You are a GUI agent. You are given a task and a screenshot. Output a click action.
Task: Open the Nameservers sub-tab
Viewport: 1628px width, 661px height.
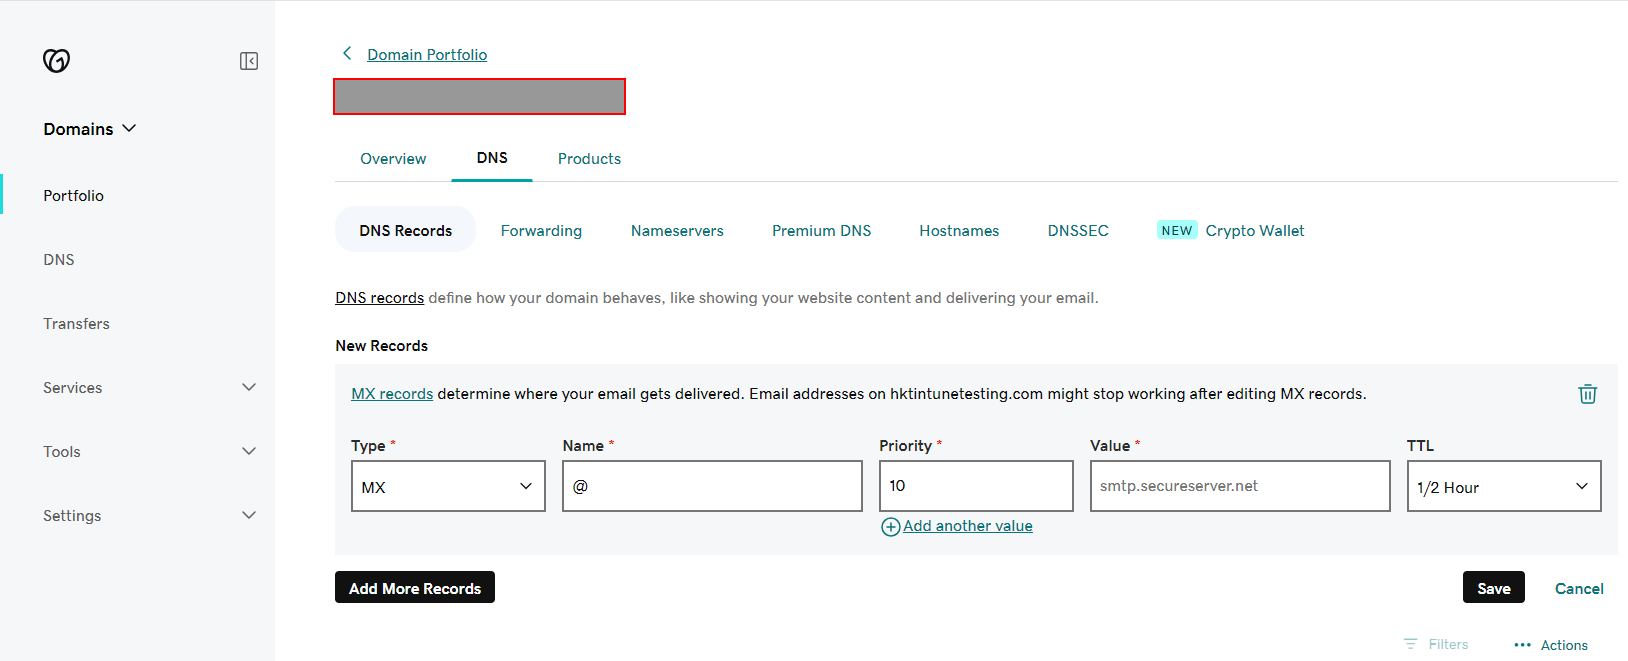point(677,231)
